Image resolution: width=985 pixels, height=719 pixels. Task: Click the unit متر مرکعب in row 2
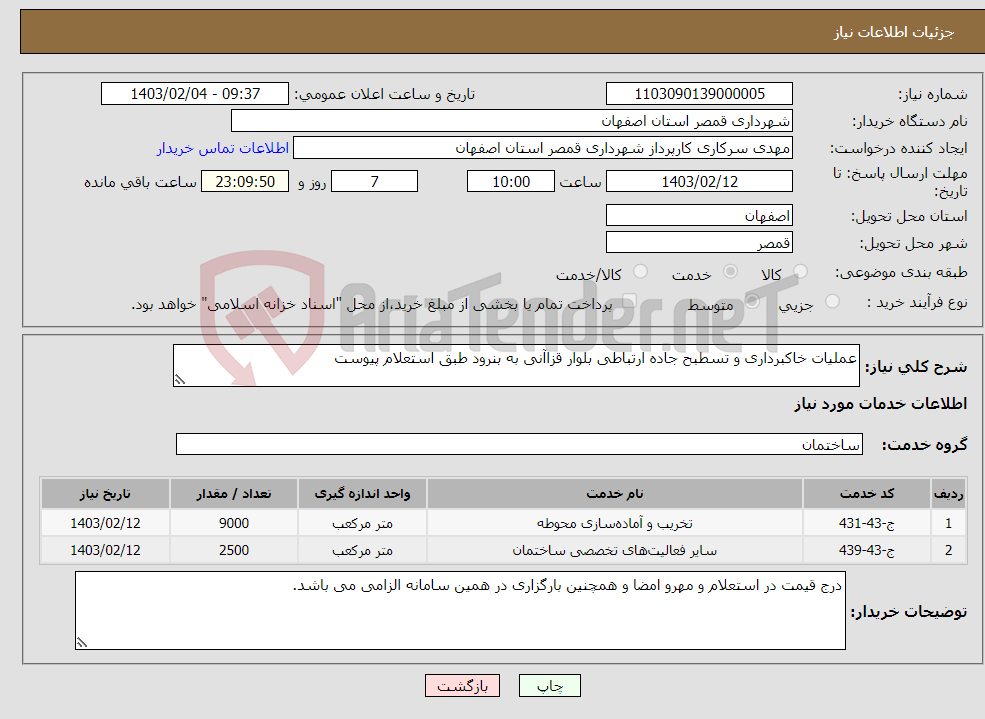coord(362,550)
